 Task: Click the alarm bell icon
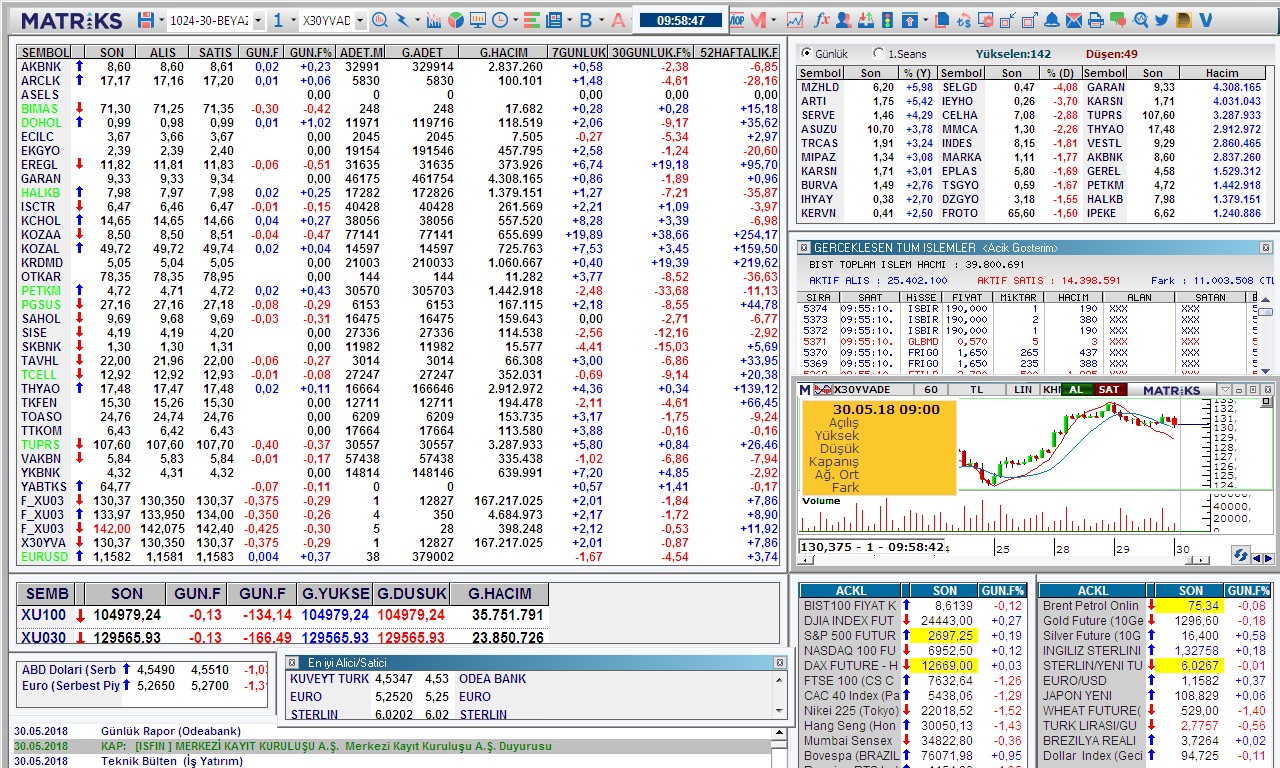1052,20
